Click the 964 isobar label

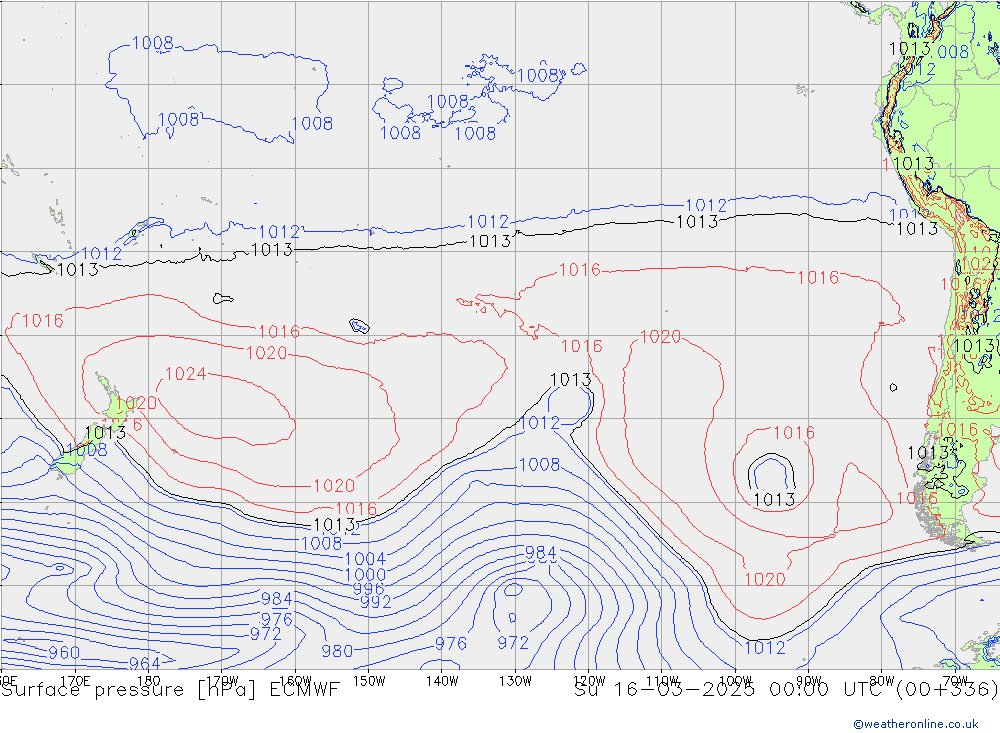click(144, 663)
